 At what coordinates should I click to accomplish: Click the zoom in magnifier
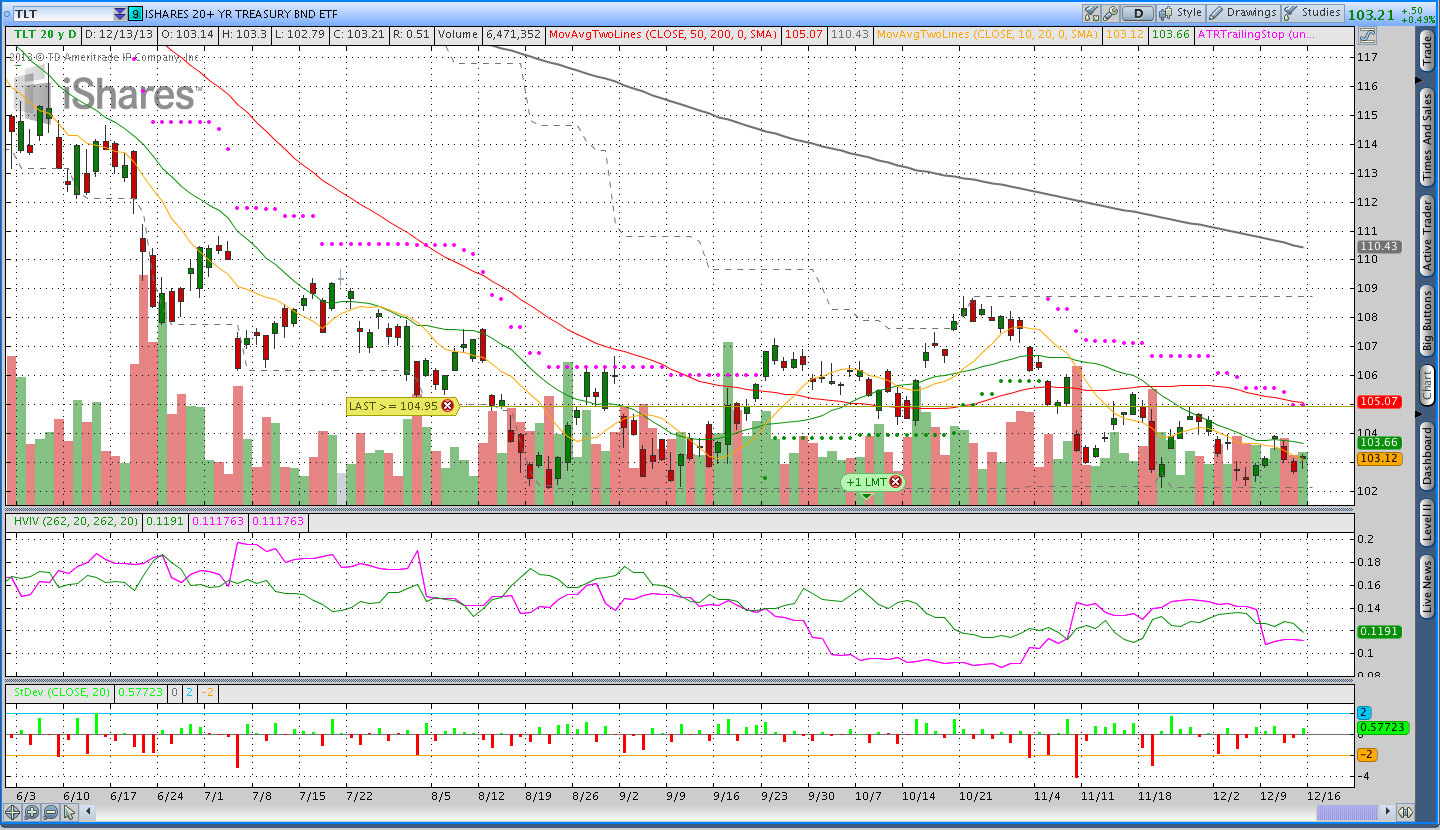(31, 812)
